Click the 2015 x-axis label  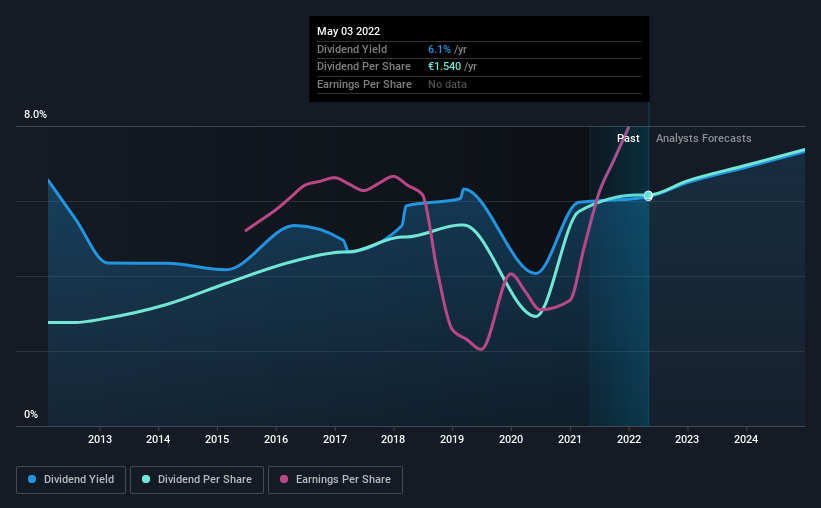click(217, 439)
